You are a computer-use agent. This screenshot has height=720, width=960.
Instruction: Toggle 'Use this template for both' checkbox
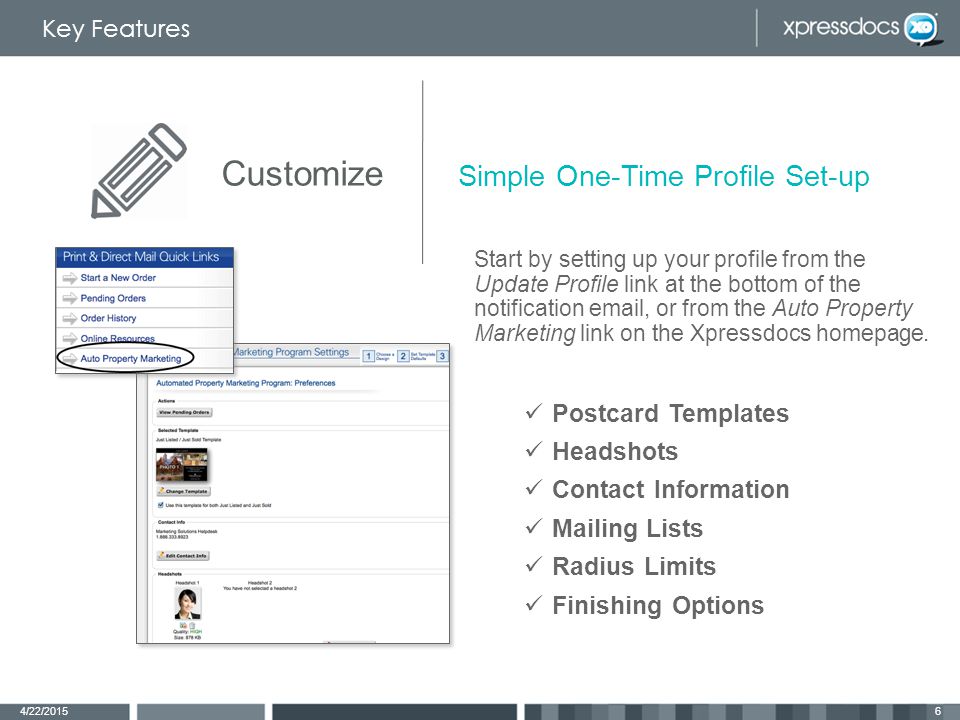click(x=161, y=505)
